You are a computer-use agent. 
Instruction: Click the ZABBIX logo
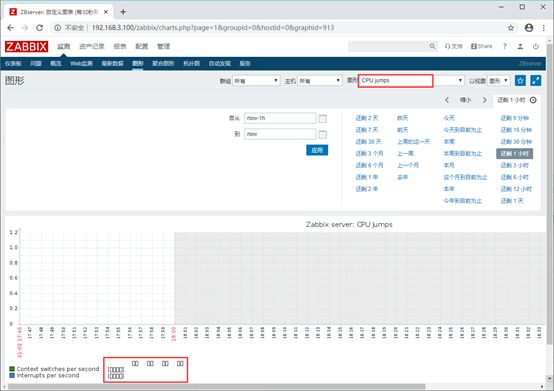point(26,46)
